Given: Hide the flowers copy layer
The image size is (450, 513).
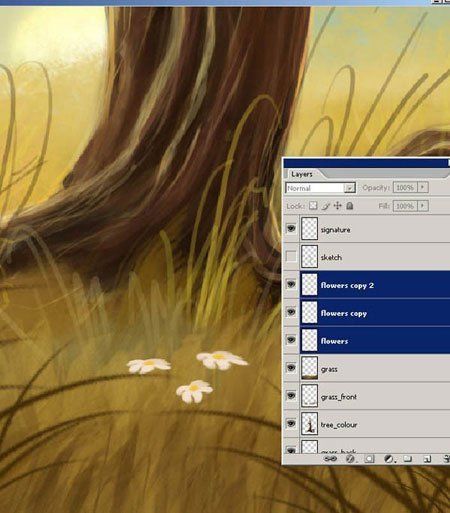Looking at the screenshot, I should 291,312.
